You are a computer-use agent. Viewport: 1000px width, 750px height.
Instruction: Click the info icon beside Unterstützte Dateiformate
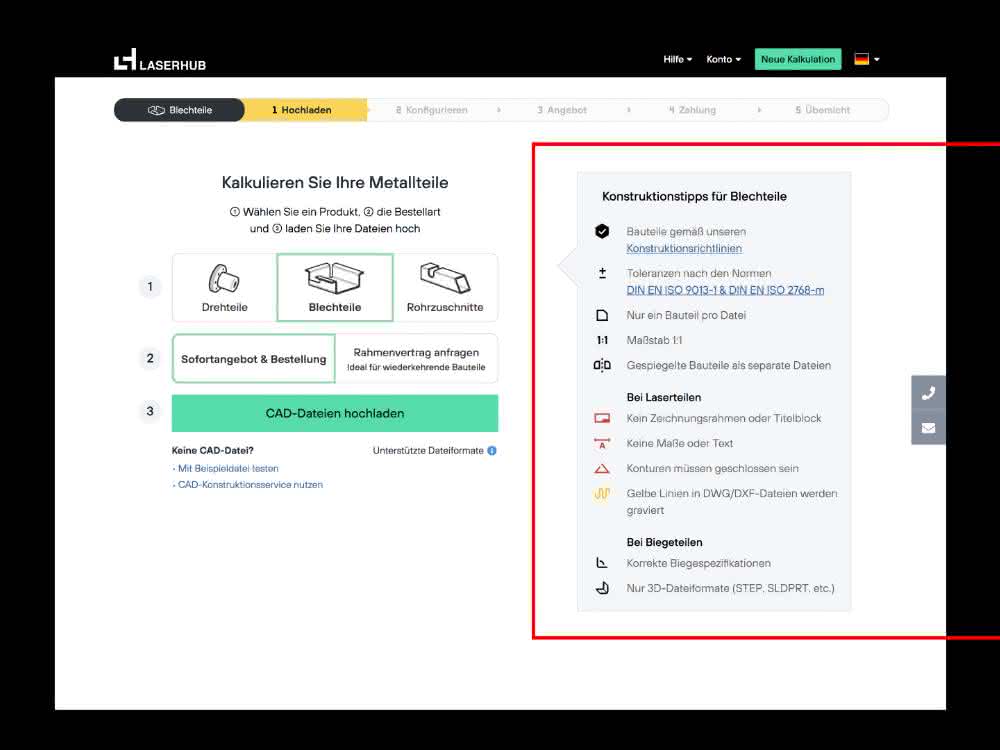[492, 450]
